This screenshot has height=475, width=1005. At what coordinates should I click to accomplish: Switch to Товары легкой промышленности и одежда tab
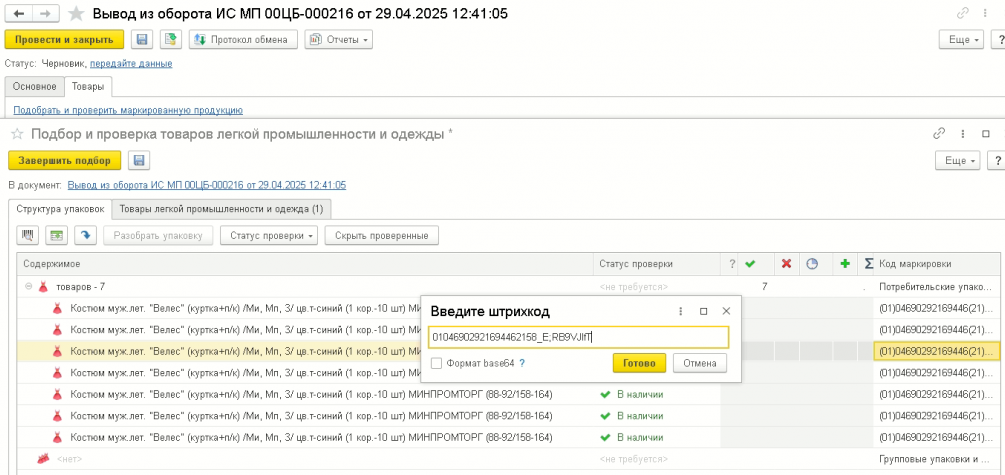(x=220, y=209)
